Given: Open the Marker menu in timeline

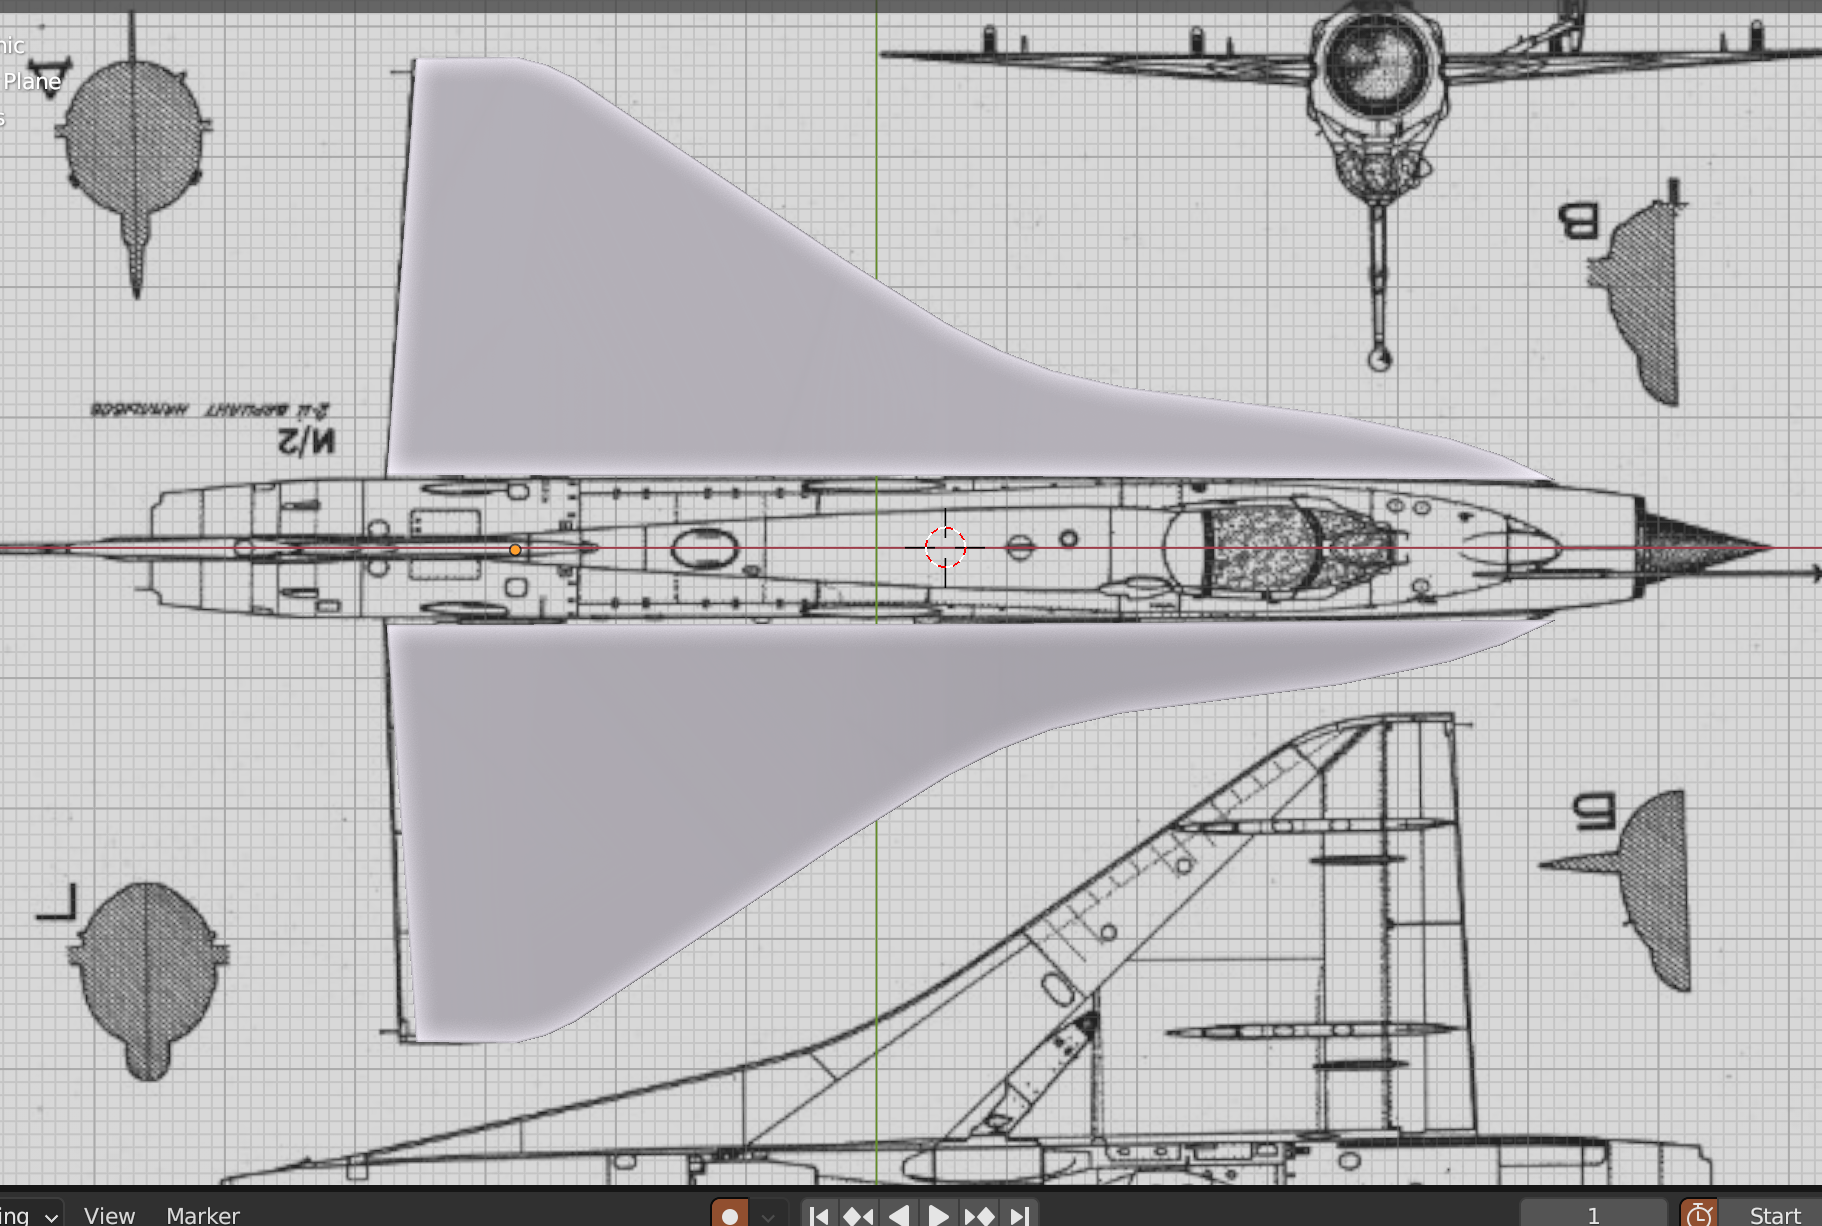Looking at the screenshot, I should (203, 1215).
